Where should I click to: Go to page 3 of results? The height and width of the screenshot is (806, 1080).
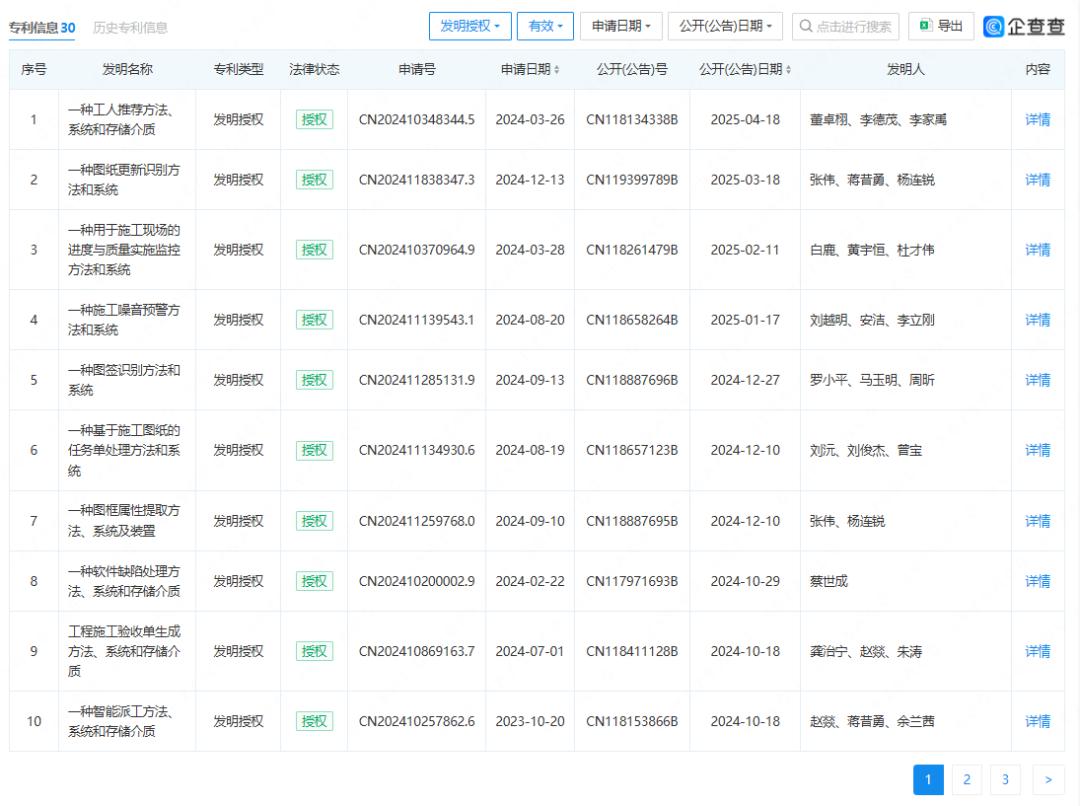coord(1005,779)
